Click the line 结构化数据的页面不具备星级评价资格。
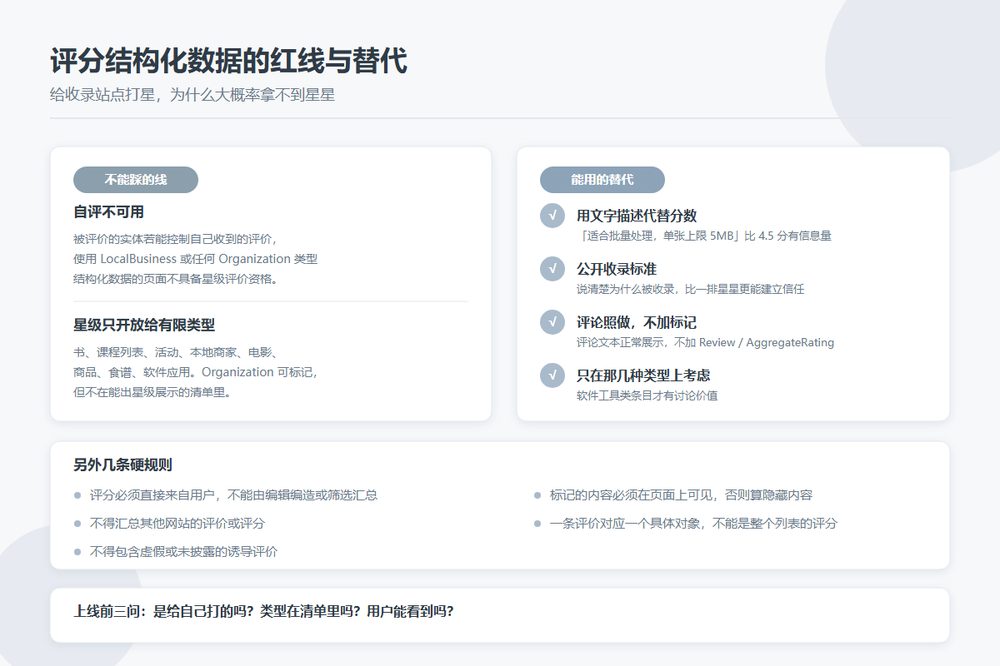Viewport: 1000px width, 666px height. click(x=175, y=279)
